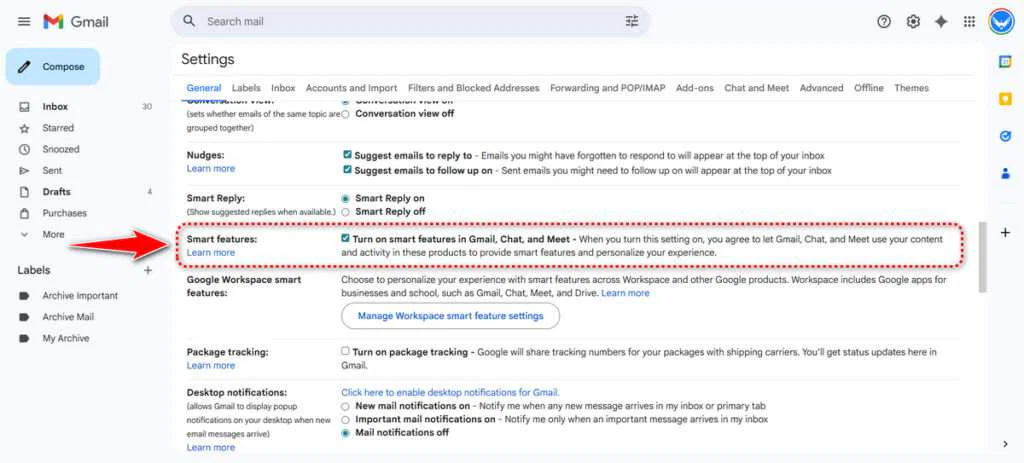Screen dimensions: 1024x463
Task: Switch to the Add-ons tab
Action: (695, 88)
